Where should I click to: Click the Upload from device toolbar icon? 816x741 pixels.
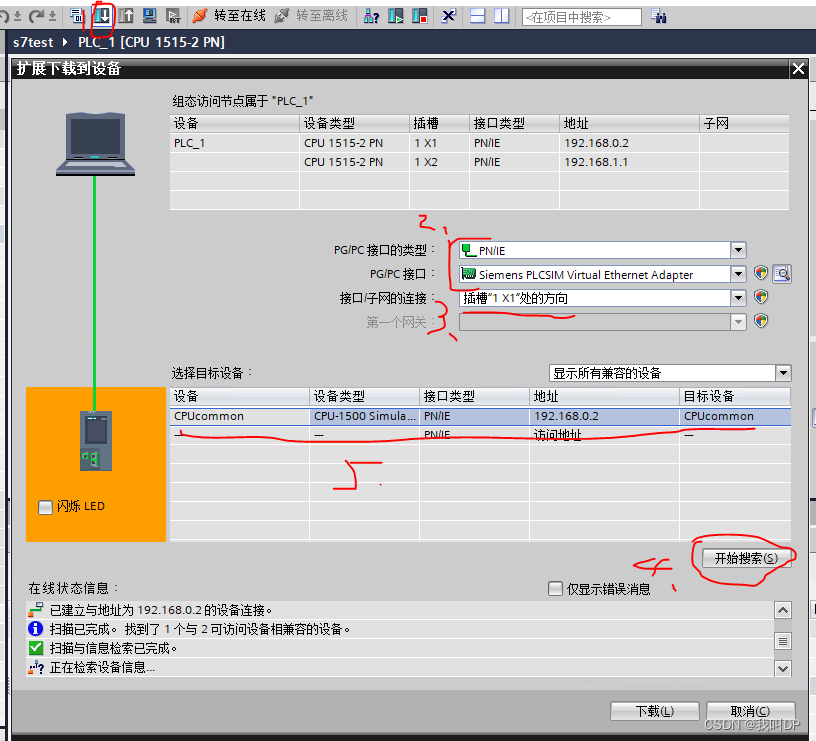(x=125, y=16)
